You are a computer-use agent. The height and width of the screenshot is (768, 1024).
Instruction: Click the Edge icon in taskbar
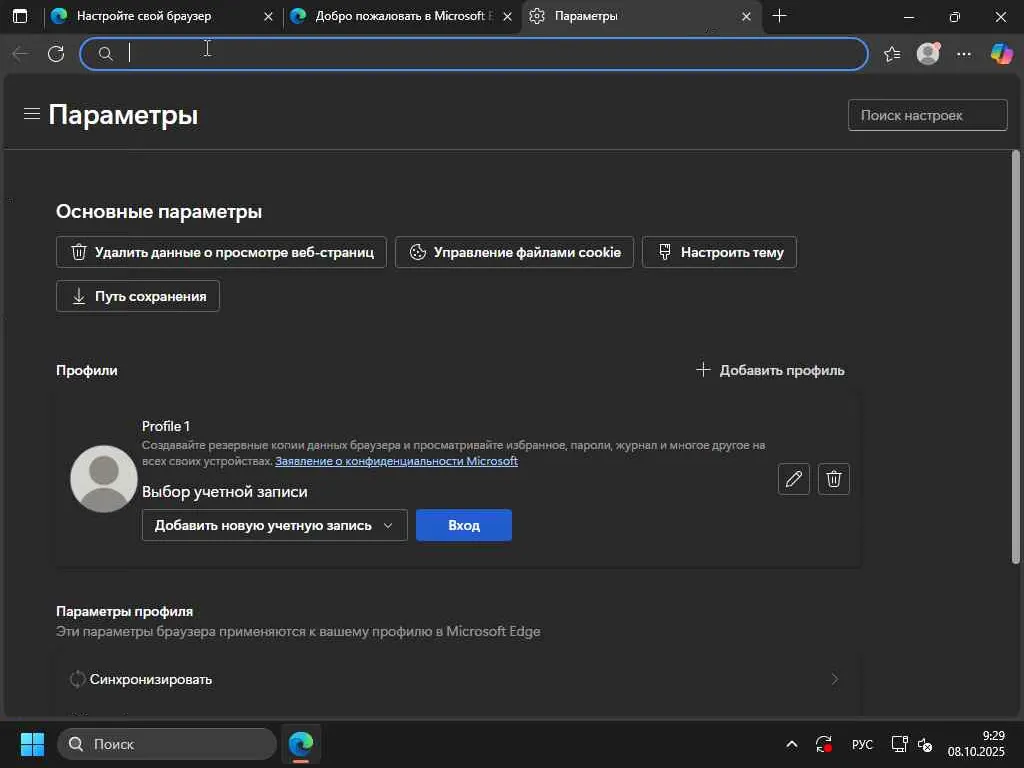301,744
